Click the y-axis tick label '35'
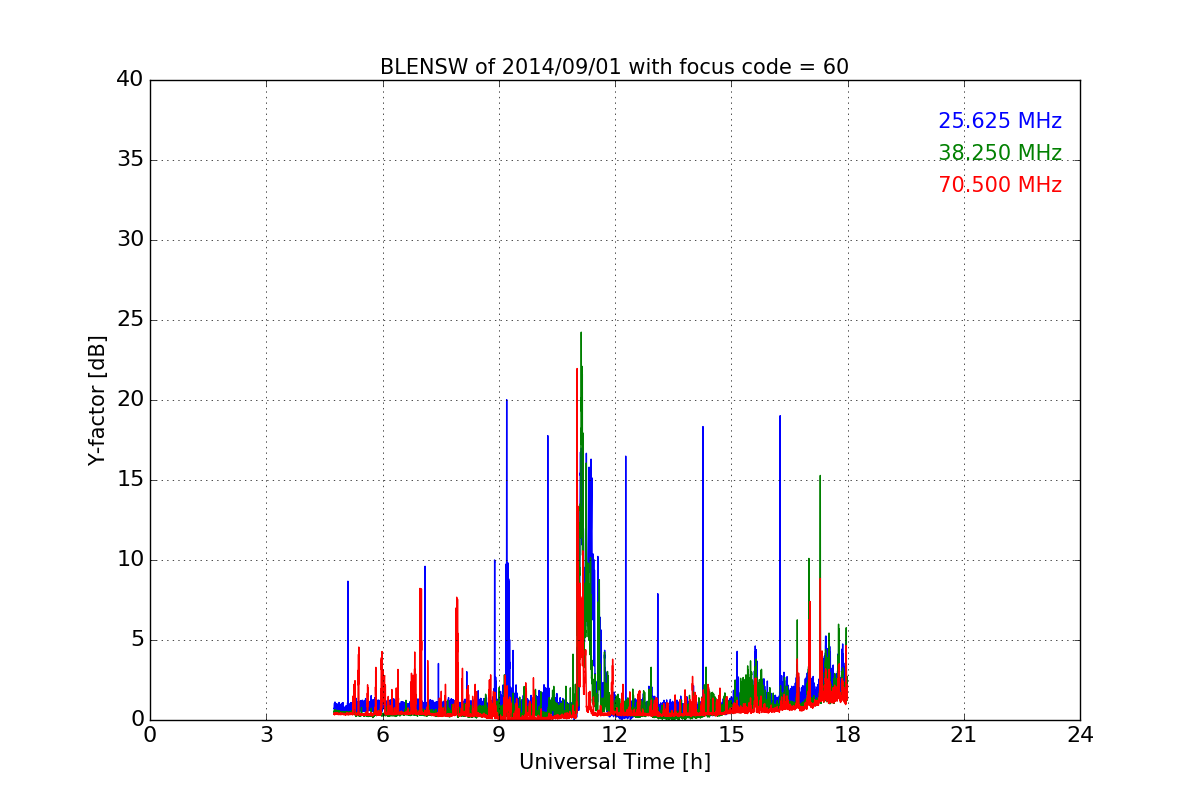Screen dimensions: 1200x800 tap(130, 160)
